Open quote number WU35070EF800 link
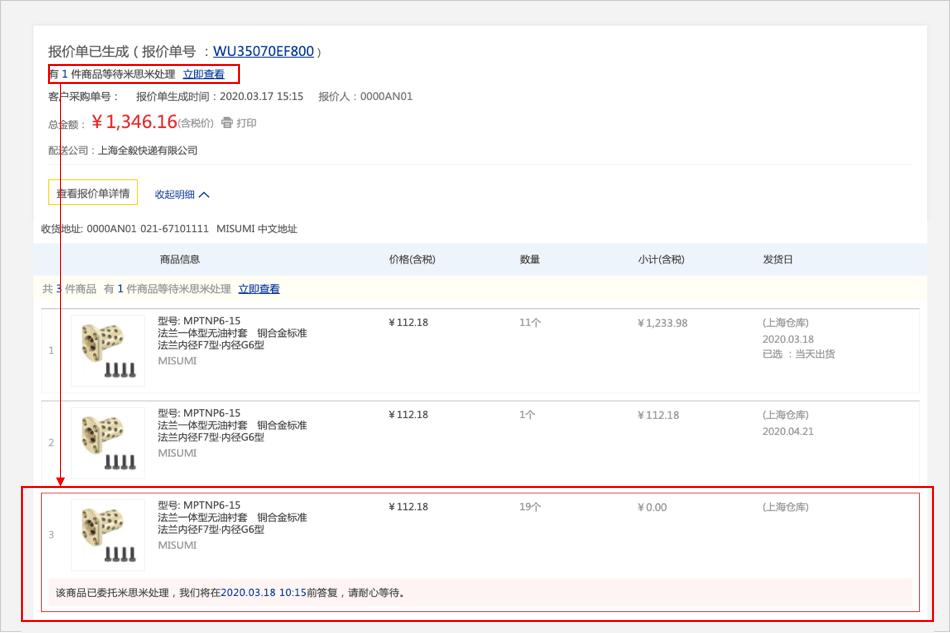Viewport: 950px width, 633px height. (263, 51)
